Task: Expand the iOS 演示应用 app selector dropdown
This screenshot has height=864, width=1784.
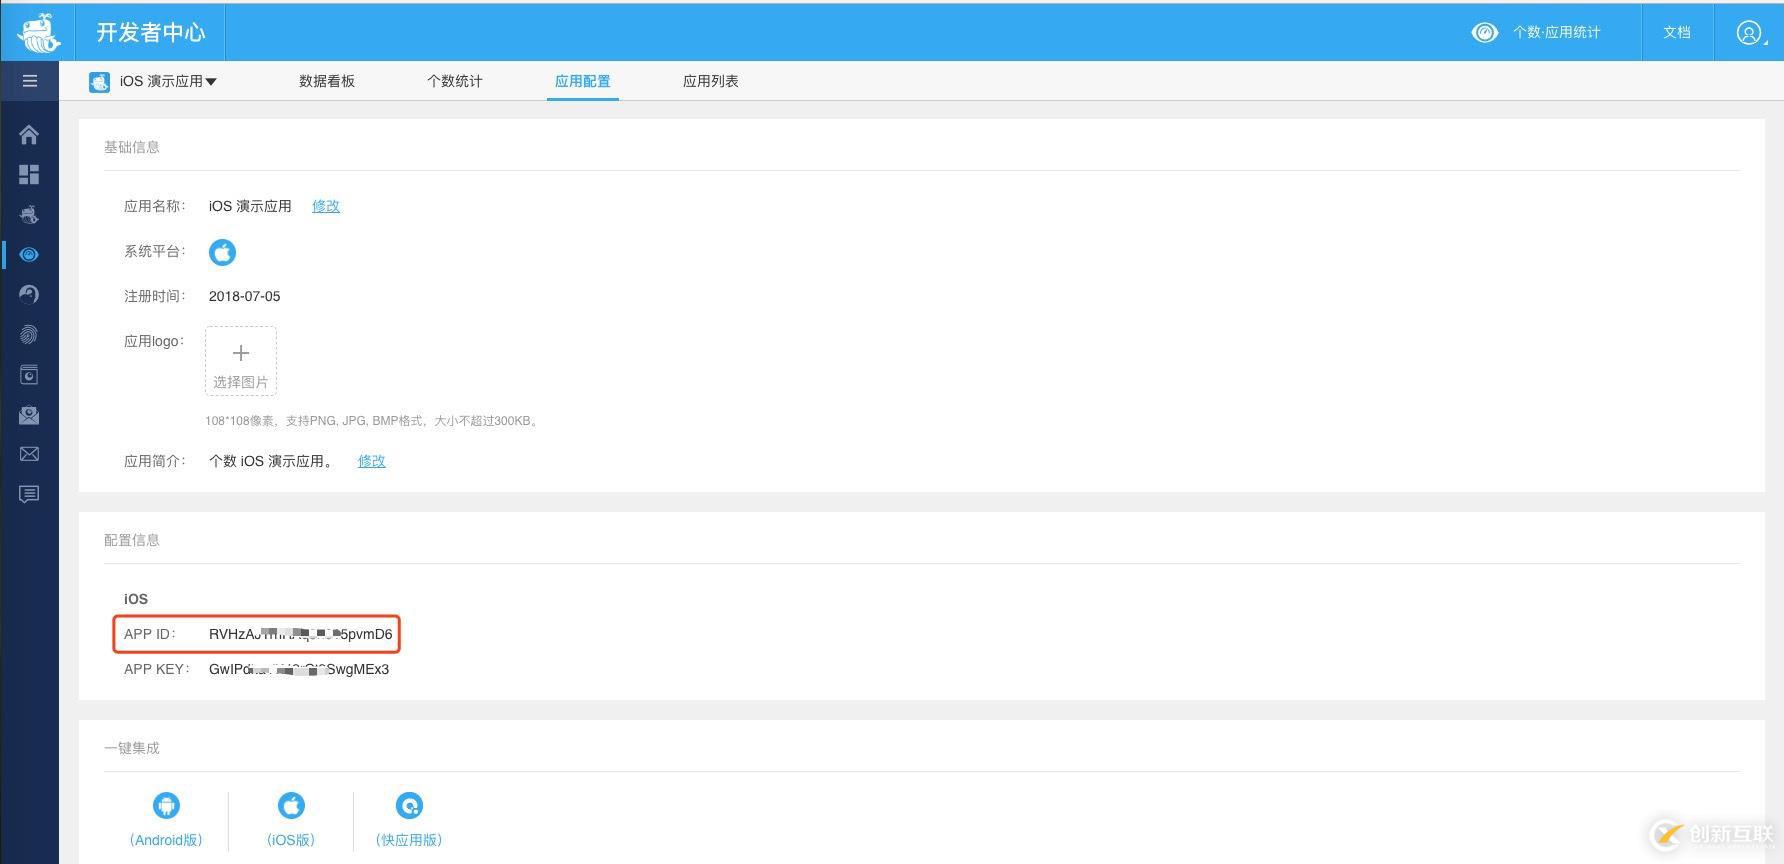Action: [x=155, y=82]
